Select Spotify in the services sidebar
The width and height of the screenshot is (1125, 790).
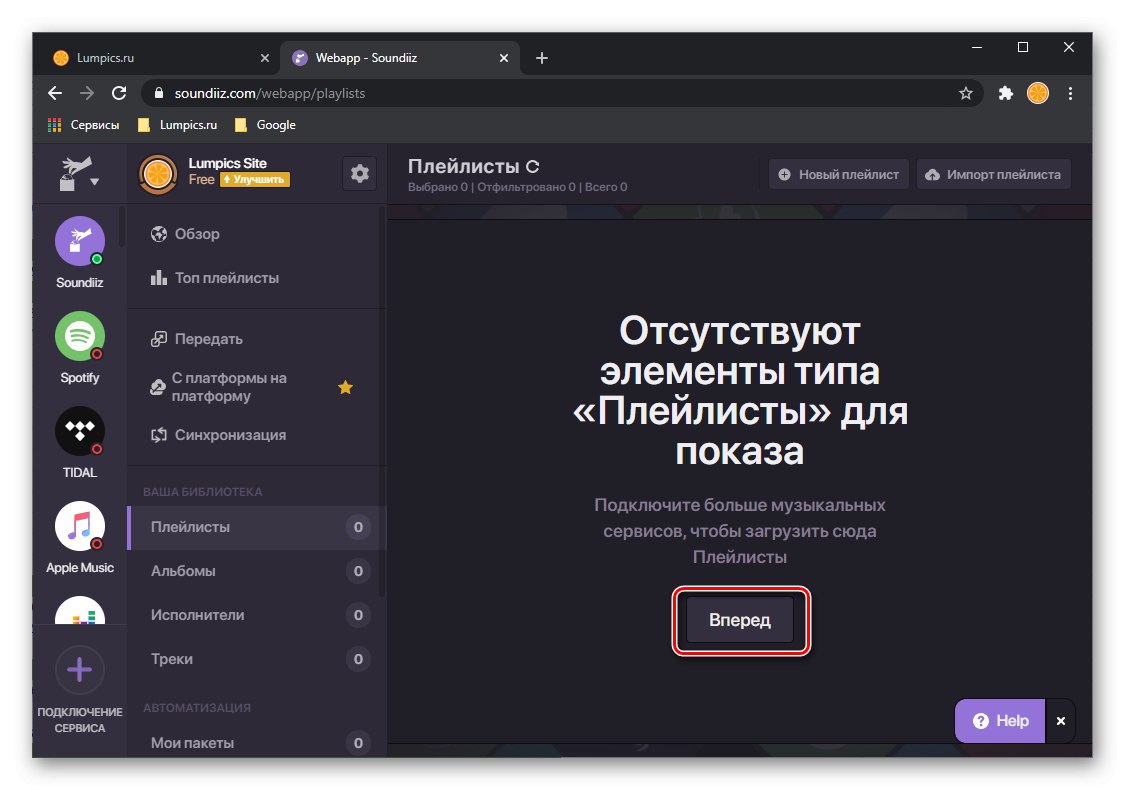point(79,337)
